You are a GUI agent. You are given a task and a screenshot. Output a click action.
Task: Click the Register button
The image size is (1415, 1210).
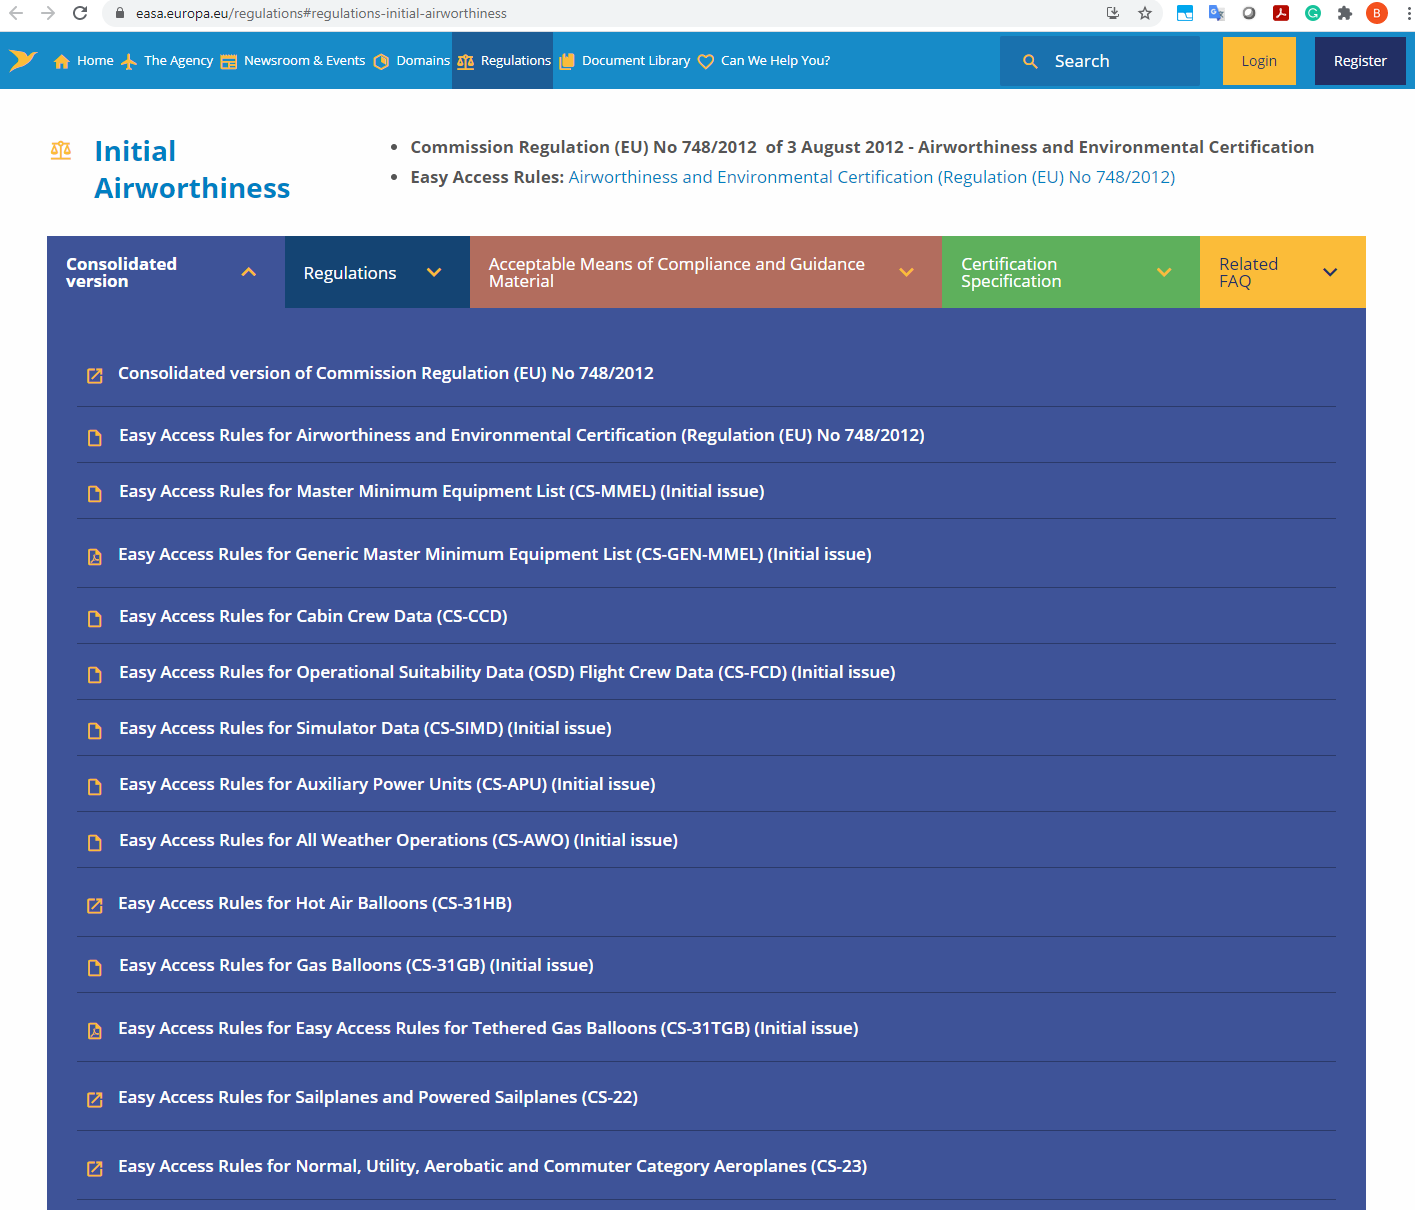click(1360, 61)
